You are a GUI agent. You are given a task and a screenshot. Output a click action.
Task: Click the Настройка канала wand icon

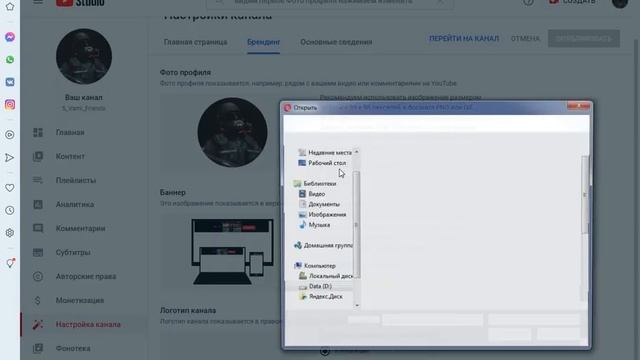click(38, 324)
